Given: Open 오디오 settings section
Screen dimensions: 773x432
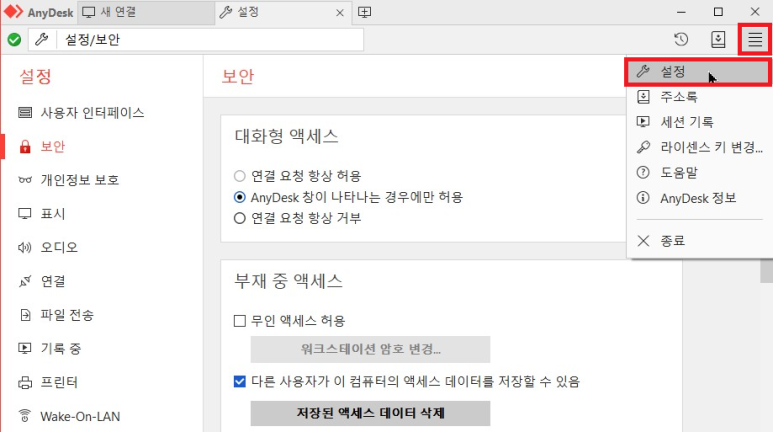Looking at the screenshot, I should click(59, 247).
